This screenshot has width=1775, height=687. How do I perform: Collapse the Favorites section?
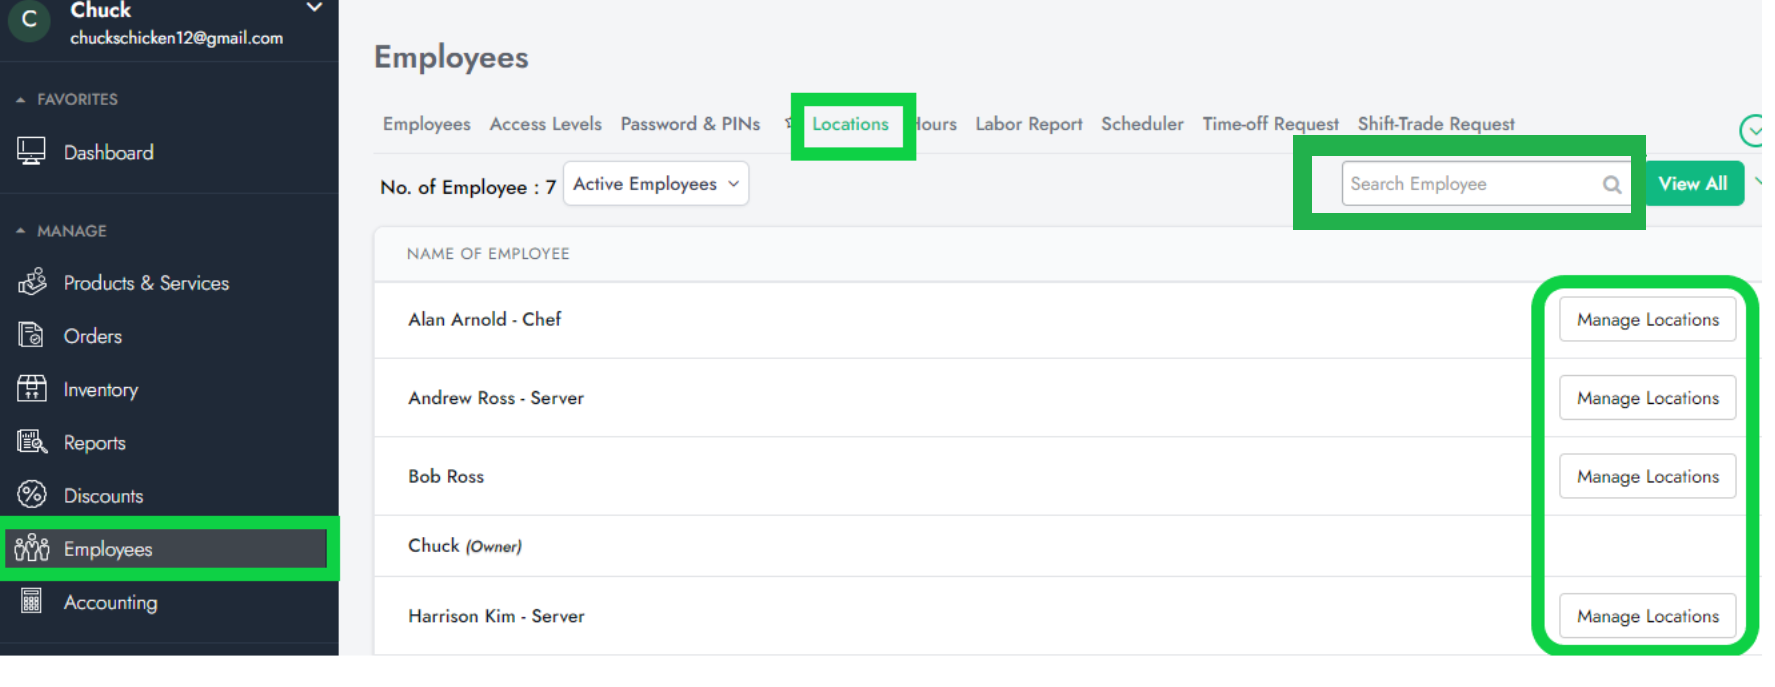[21, 100]
